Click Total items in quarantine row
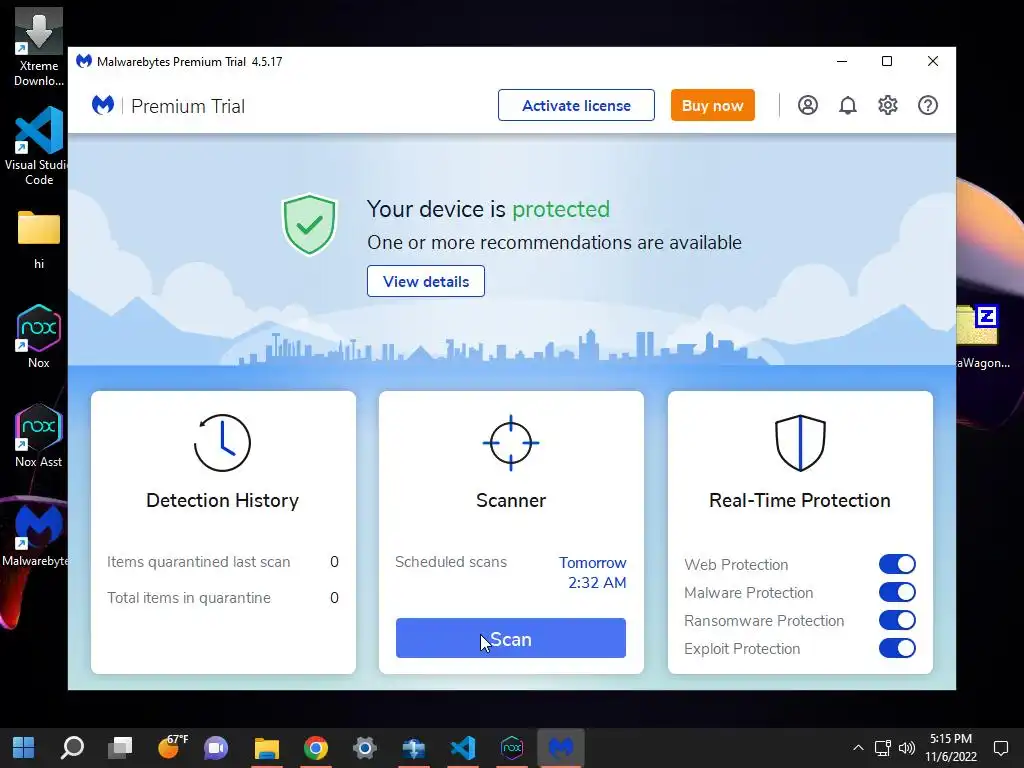The width and height of the screenshot is (1024, 768). coord(223,598)
